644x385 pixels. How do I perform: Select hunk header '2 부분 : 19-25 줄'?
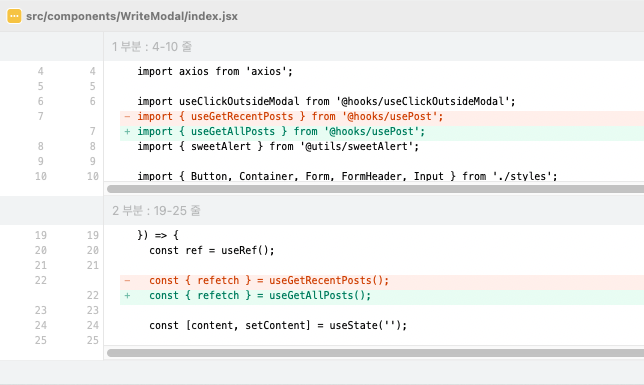156,210
